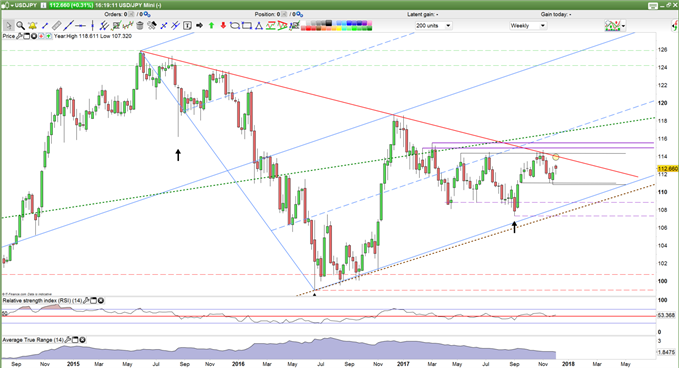Open the Orders settings gear
679x368 pixels.
(146, 14)
